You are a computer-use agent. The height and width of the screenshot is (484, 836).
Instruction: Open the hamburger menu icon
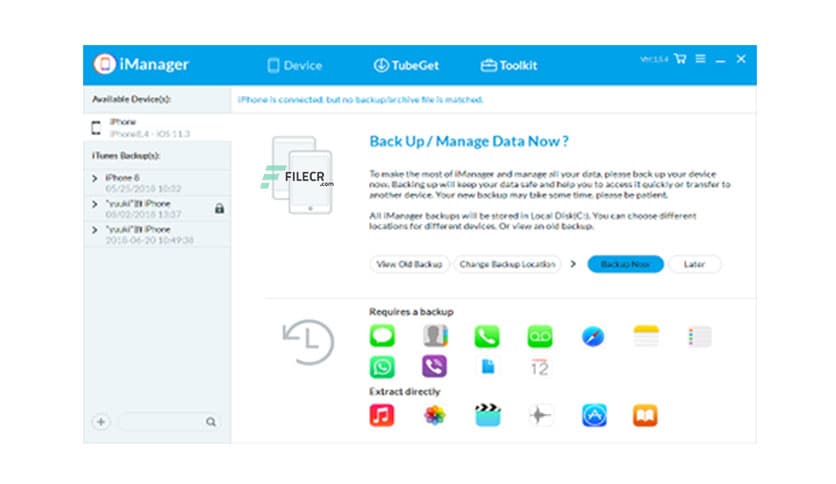tap(701, 59)
